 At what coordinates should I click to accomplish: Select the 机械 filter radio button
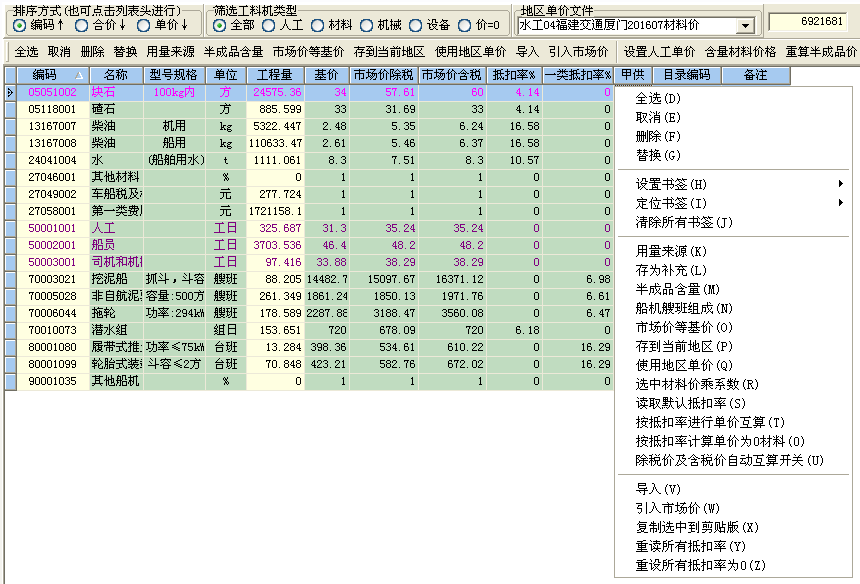(x=367, y=25)
